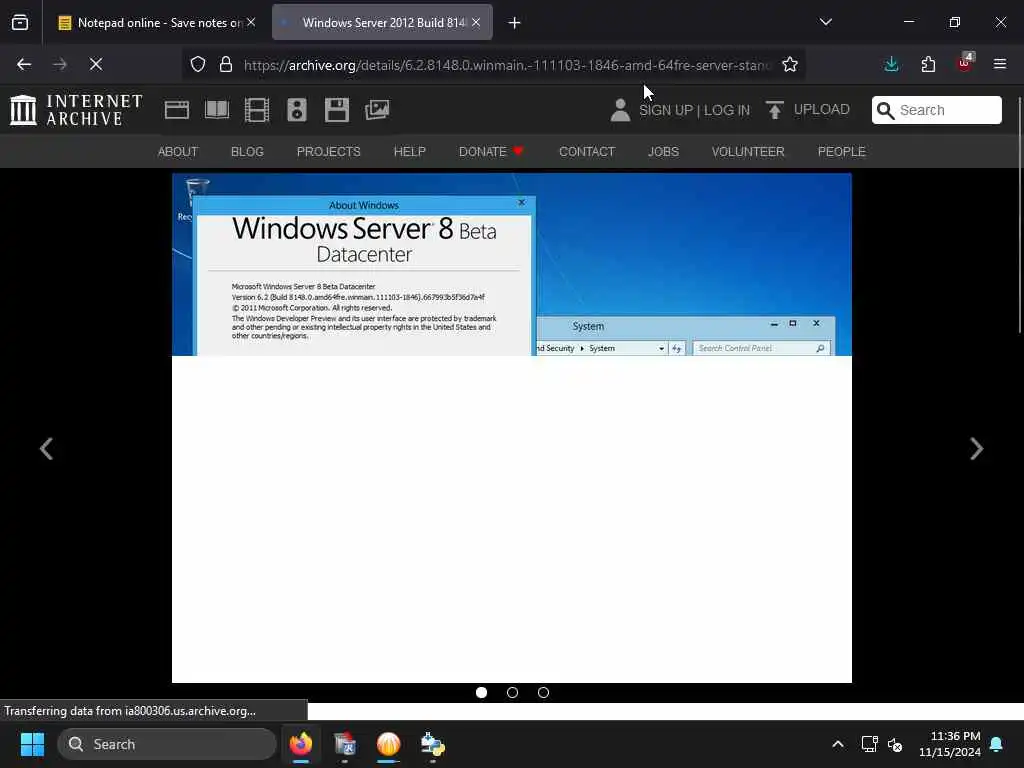This screenshot has width=1024, height=768.
Task: Close the Notepad online tab
Action: [x=251, y=22]
